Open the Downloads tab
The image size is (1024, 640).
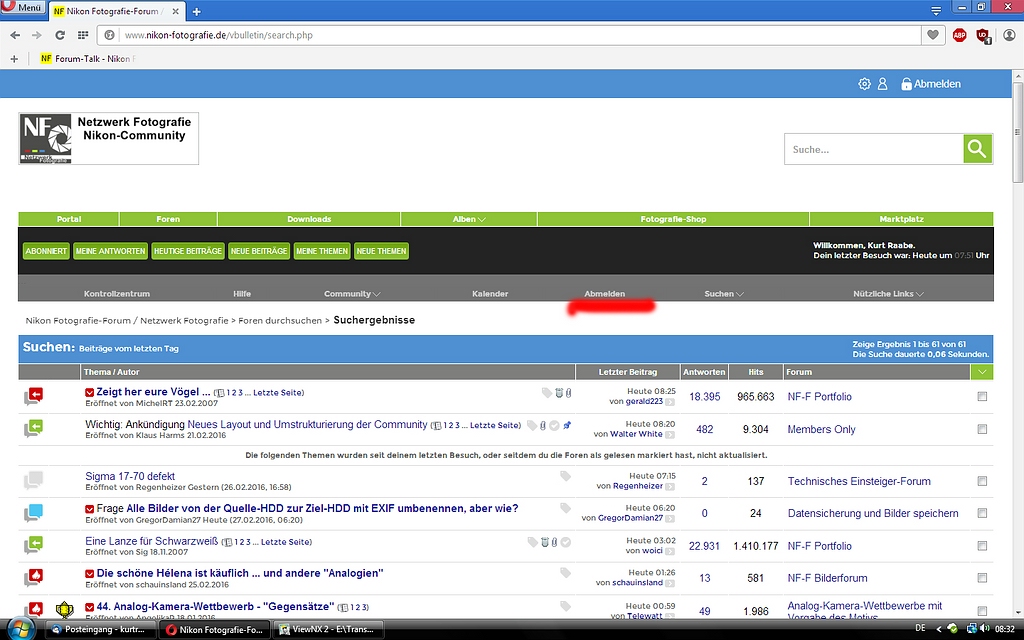pos(309,219)
